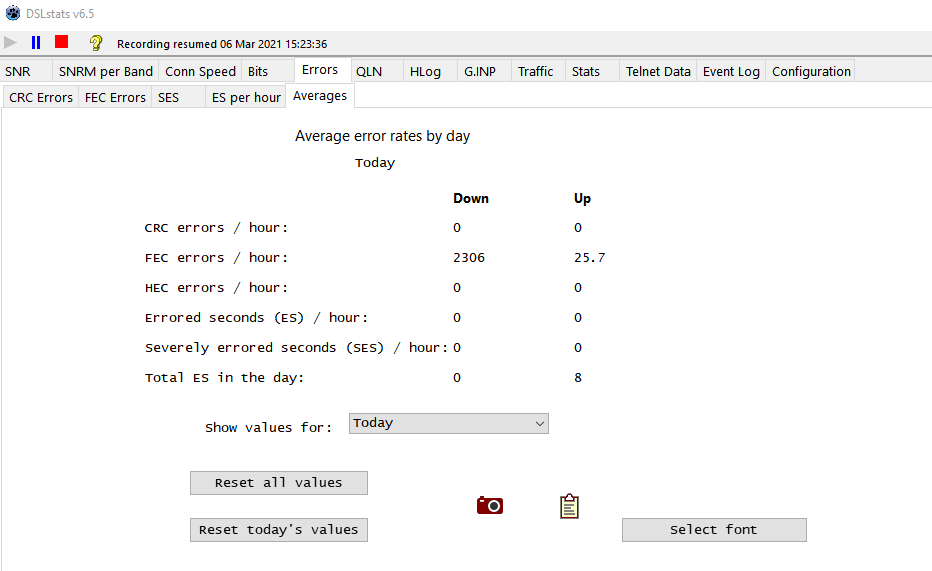Viewport: 932px width, 571px height.
Task: Switch to the G.INP tab
Action: [x=484, y=71]
